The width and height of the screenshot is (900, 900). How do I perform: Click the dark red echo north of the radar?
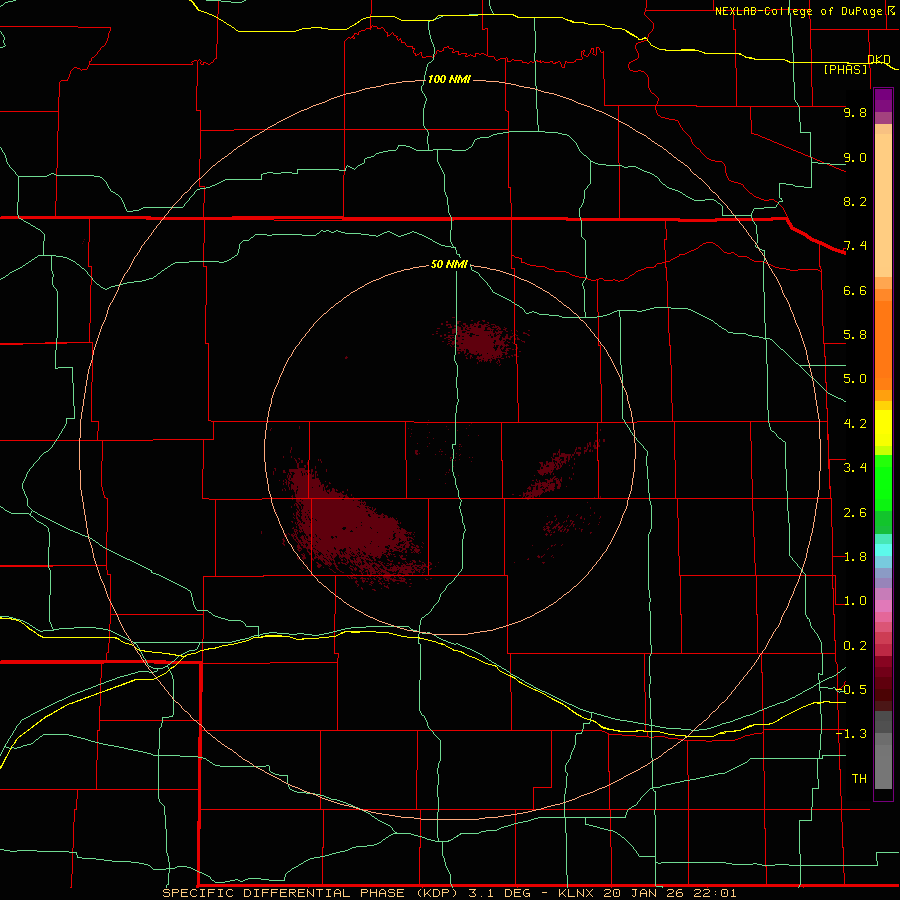click(x=480, y=340)
